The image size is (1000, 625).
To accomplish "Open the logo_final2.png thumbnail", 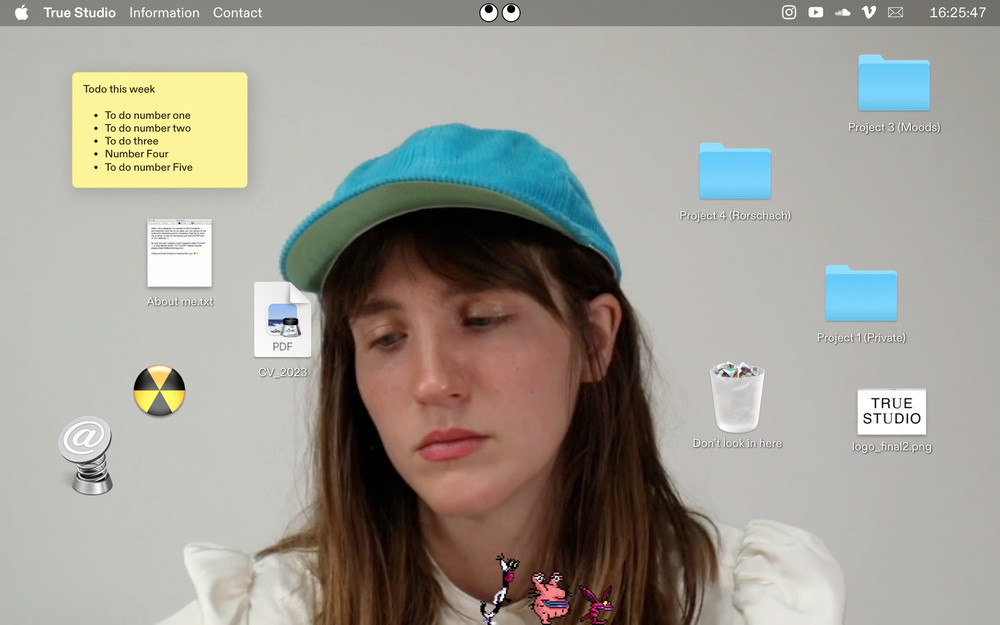I will (x=891, y=411).
